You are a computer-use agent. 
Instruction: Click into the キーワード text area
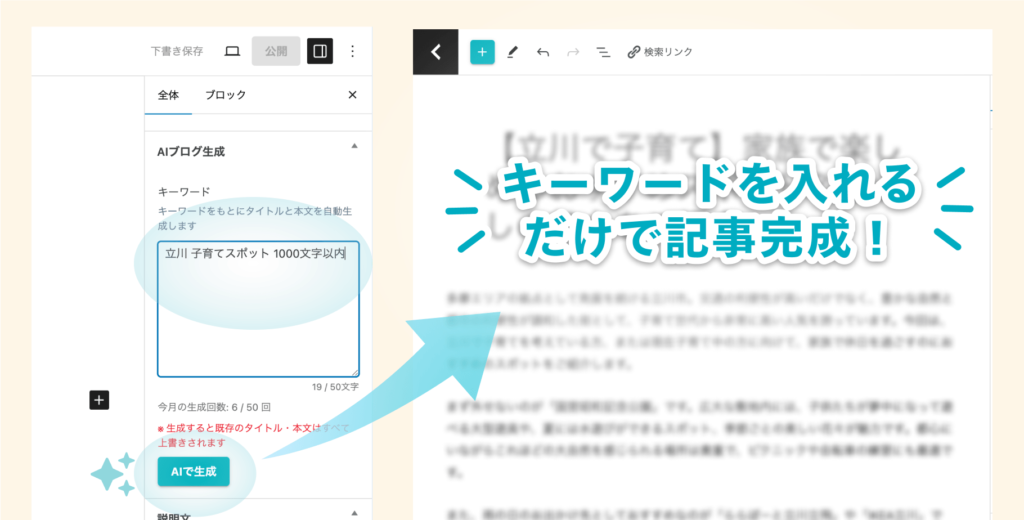coord(258,310)
